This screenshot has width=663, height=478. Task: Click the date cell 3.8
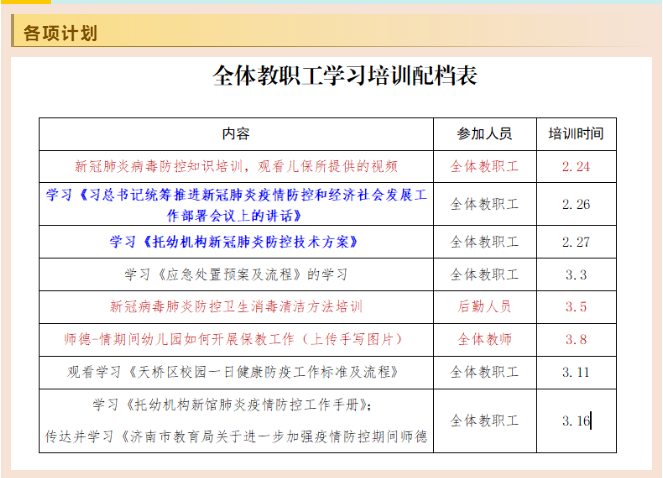(576, 339)
